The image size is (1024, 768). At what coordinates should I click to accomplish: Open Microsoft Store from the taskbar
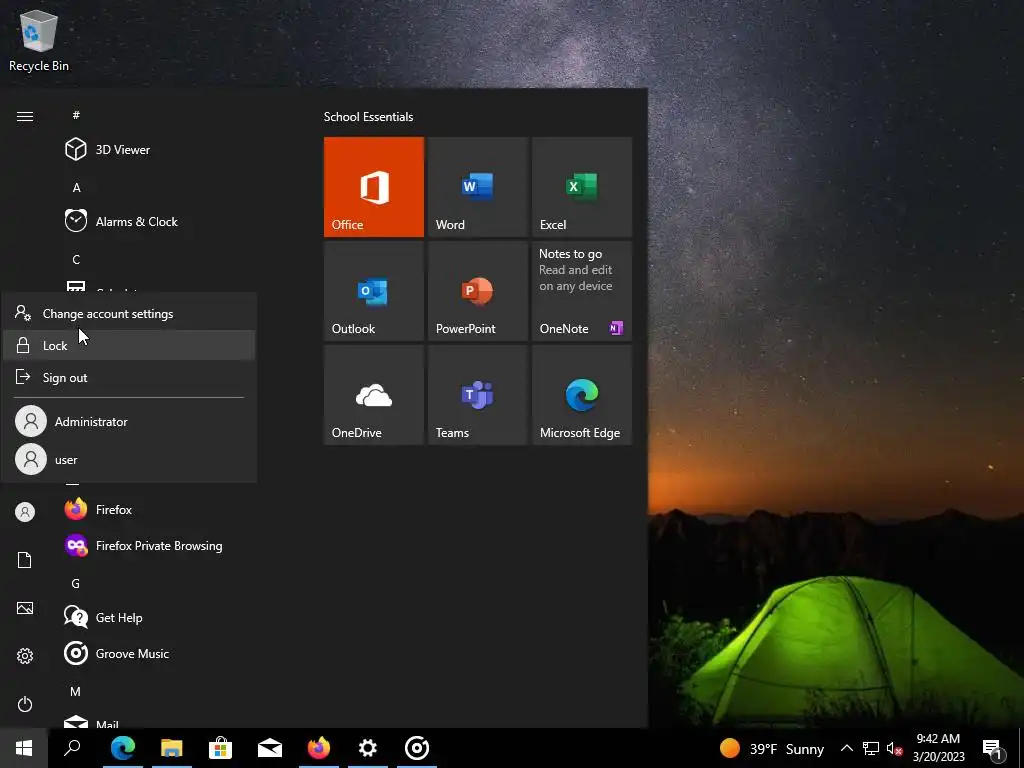[x=220, y=748]
